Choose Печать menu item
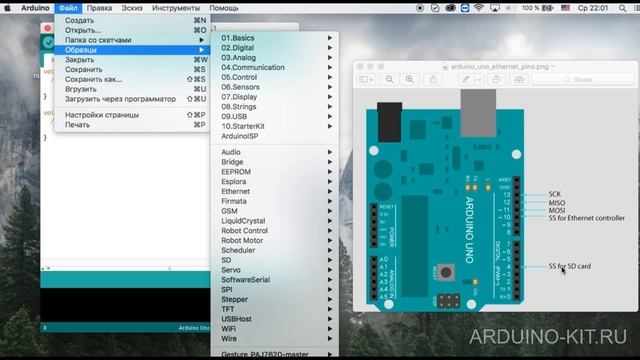This screenshot has height=360, width=640. pos(132,124)
